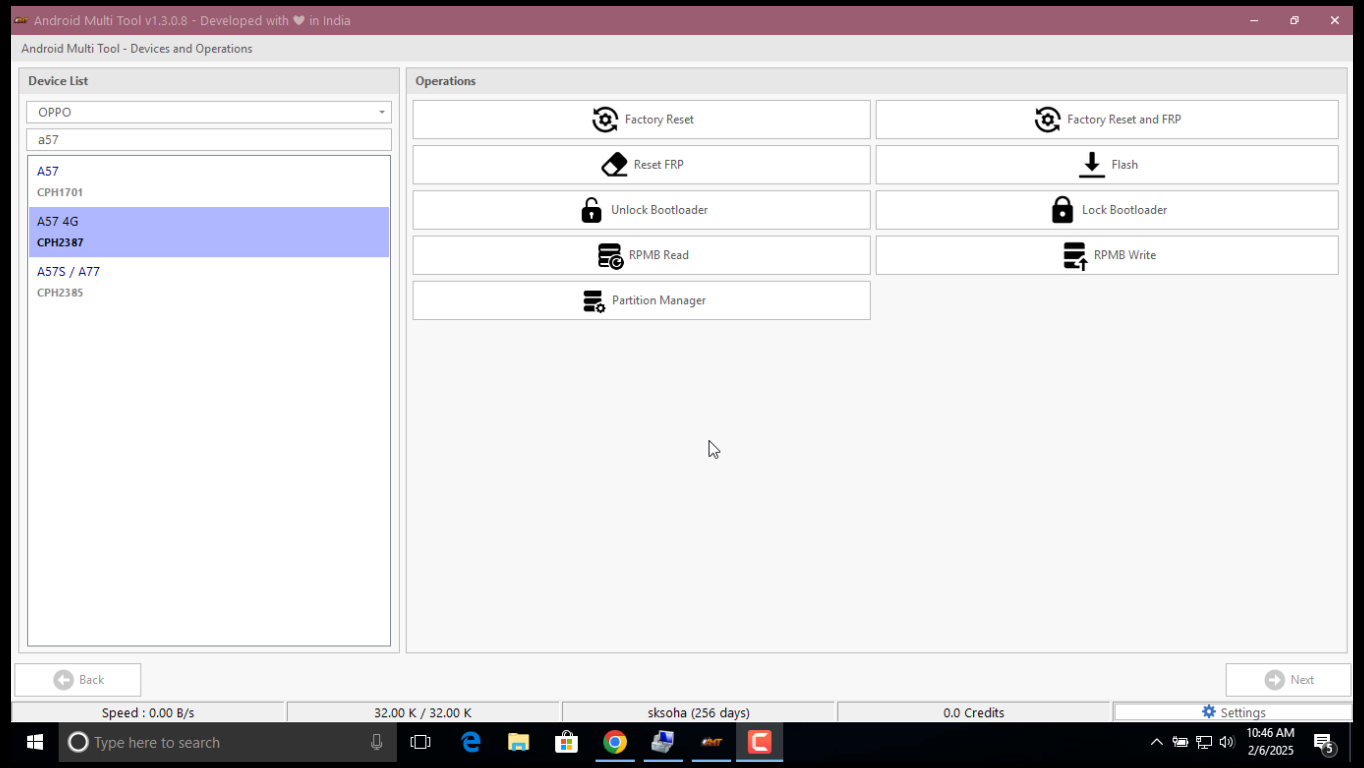Screen dimensions: 1364x768
Task: Click the Flash download arrow icon
Action: 1091,165
